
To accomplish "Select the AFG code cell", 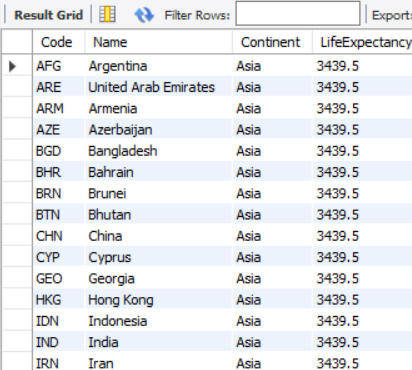I will [59, 66].
